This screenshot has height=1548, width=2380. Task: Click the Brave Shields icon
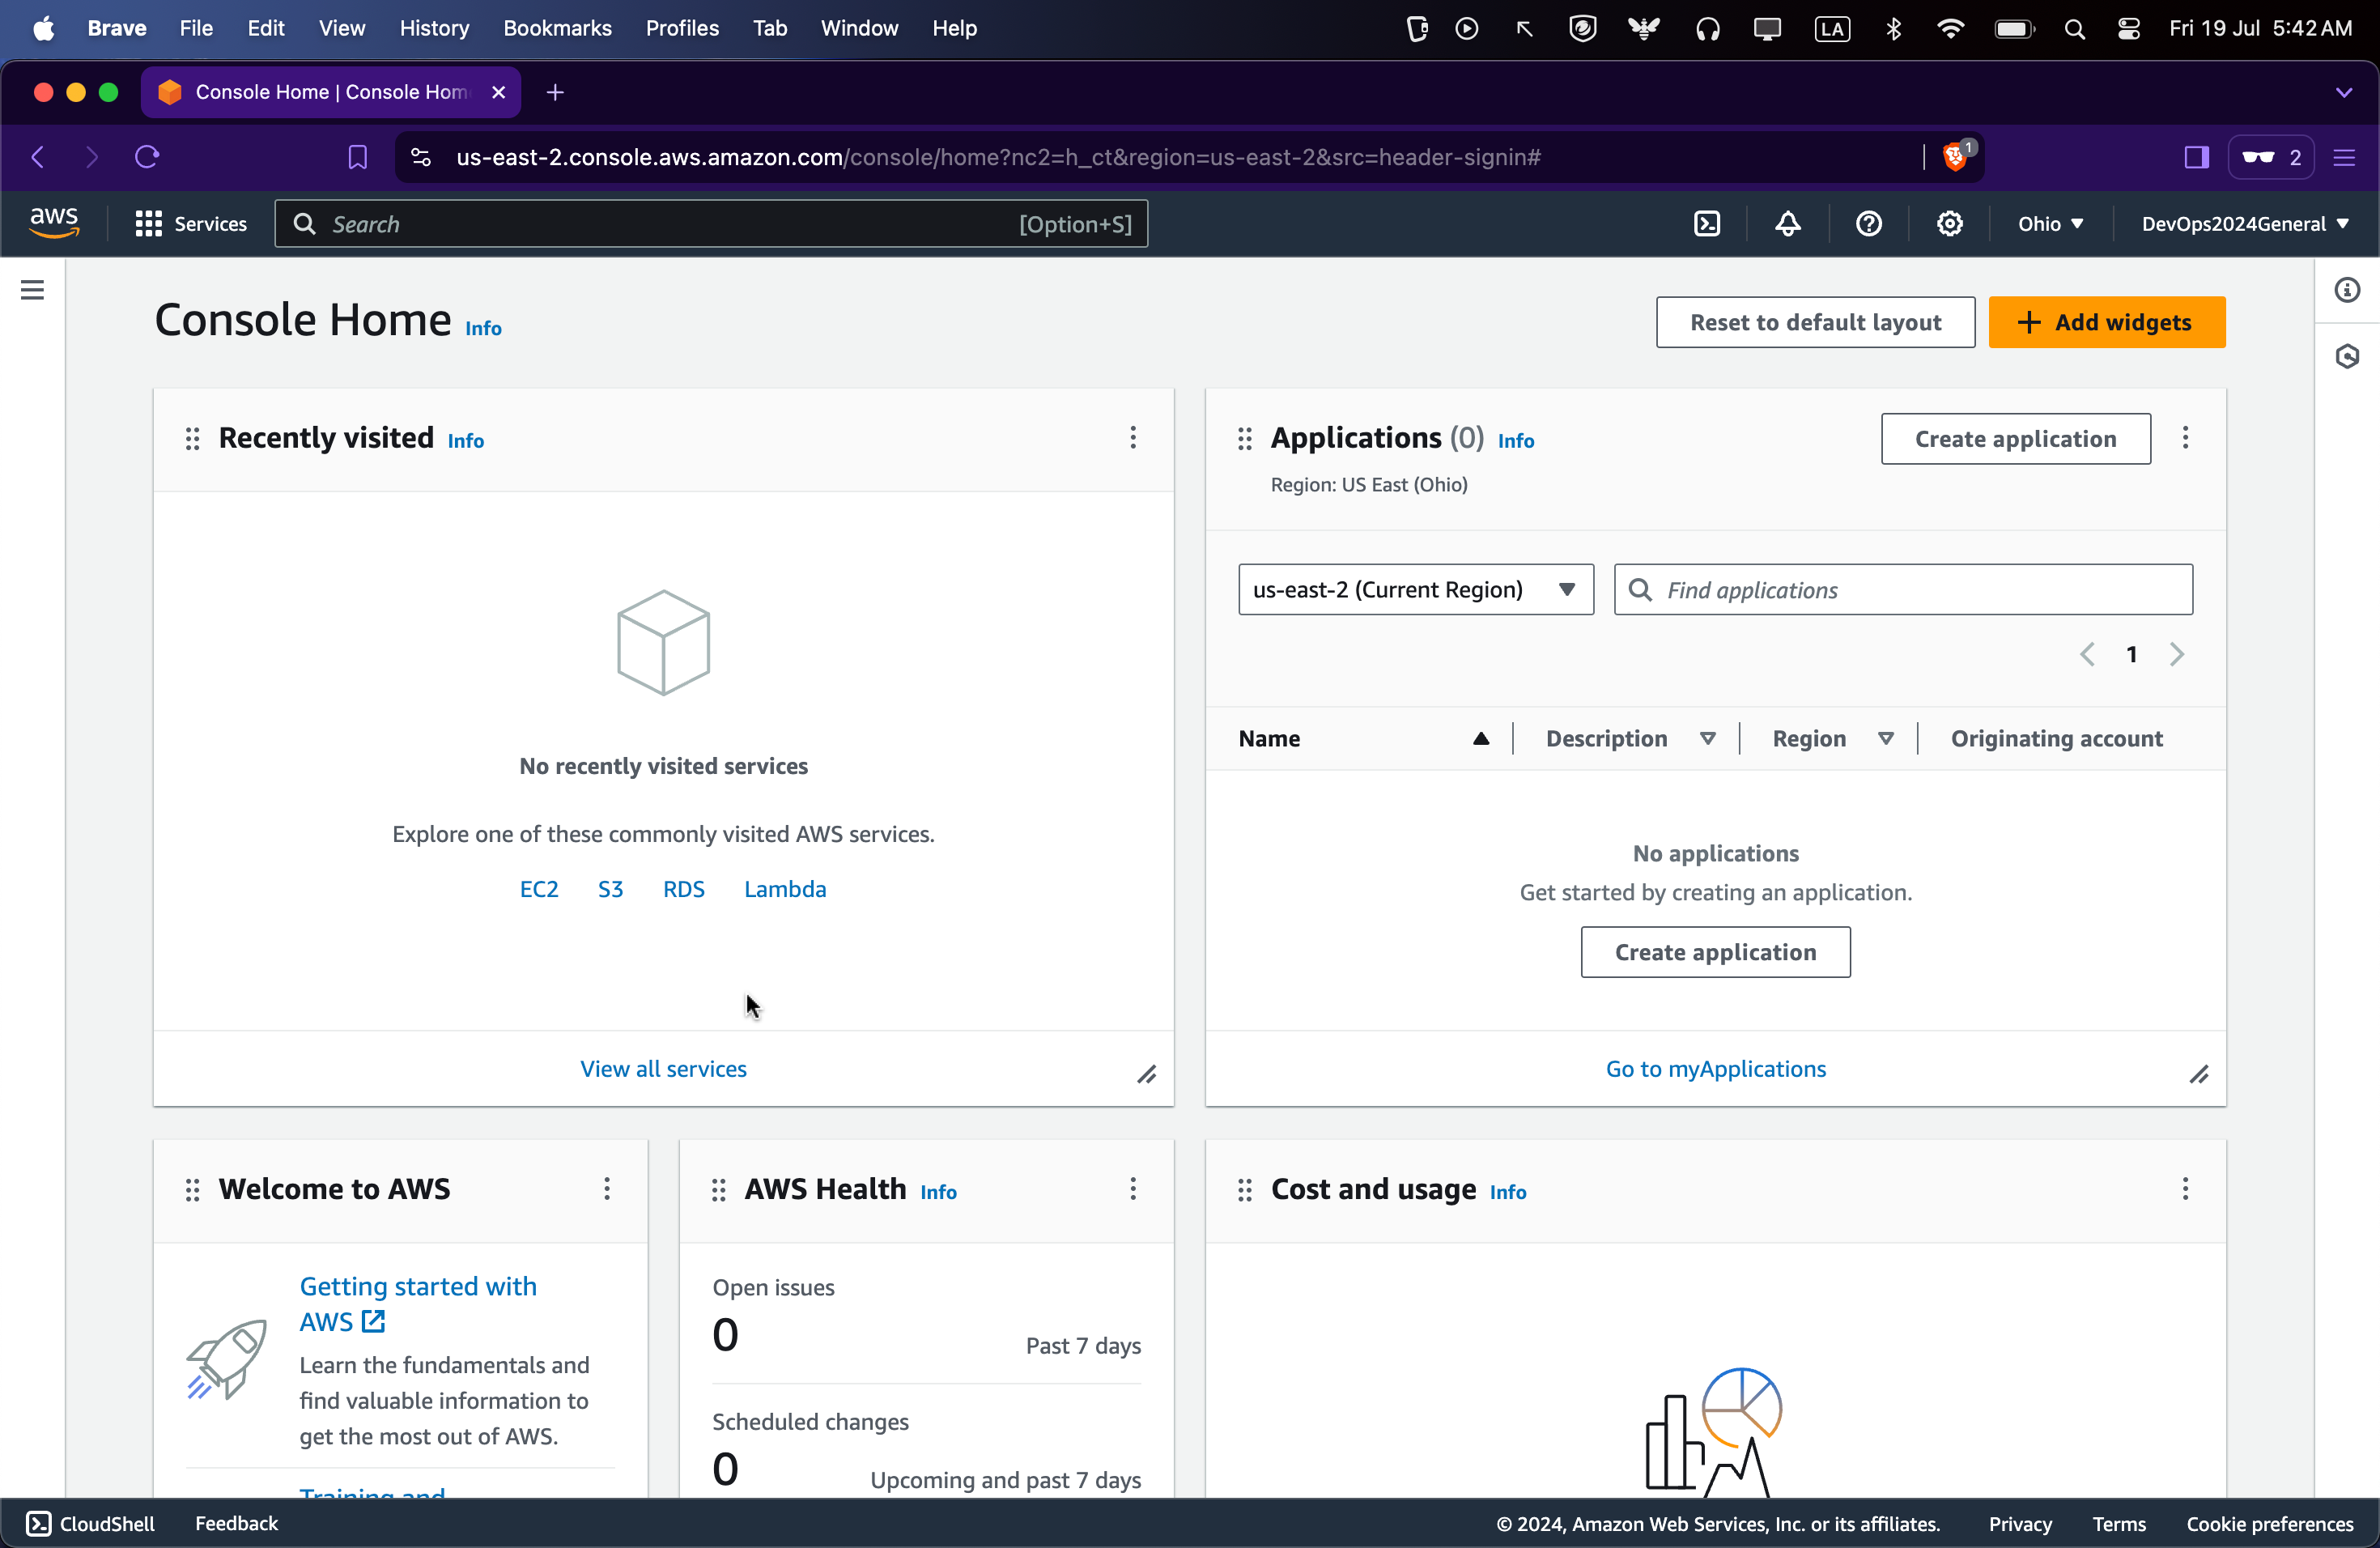click(x=1956, y=157)
